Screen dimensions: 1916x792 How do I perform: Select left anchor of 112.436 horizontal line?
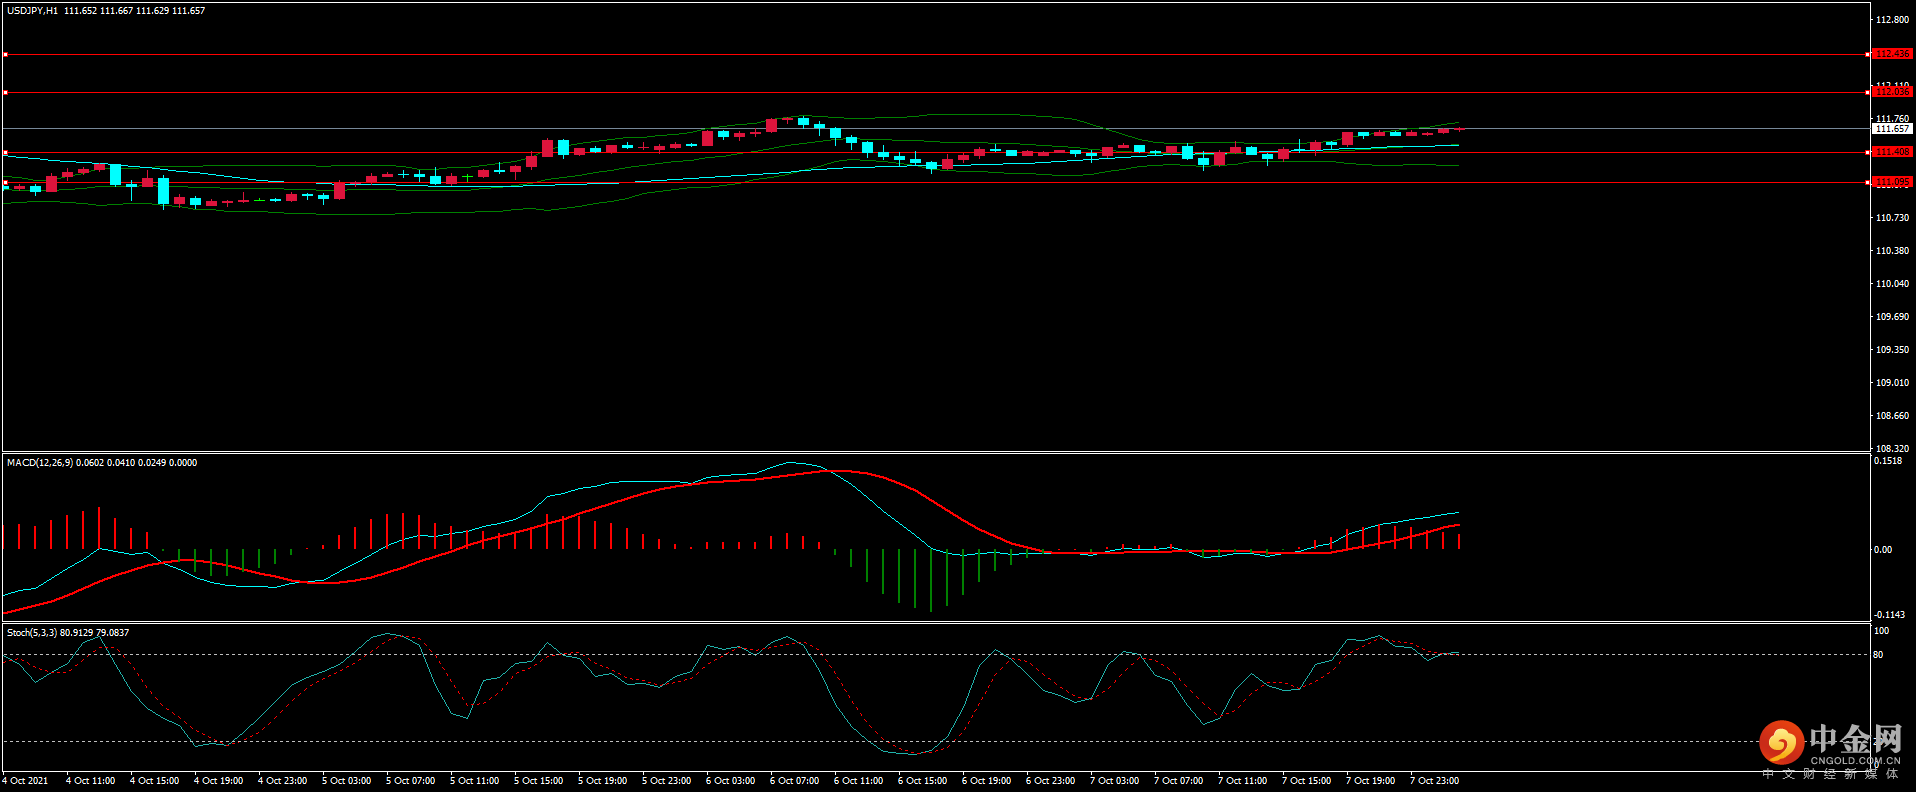tap(5, 54)
